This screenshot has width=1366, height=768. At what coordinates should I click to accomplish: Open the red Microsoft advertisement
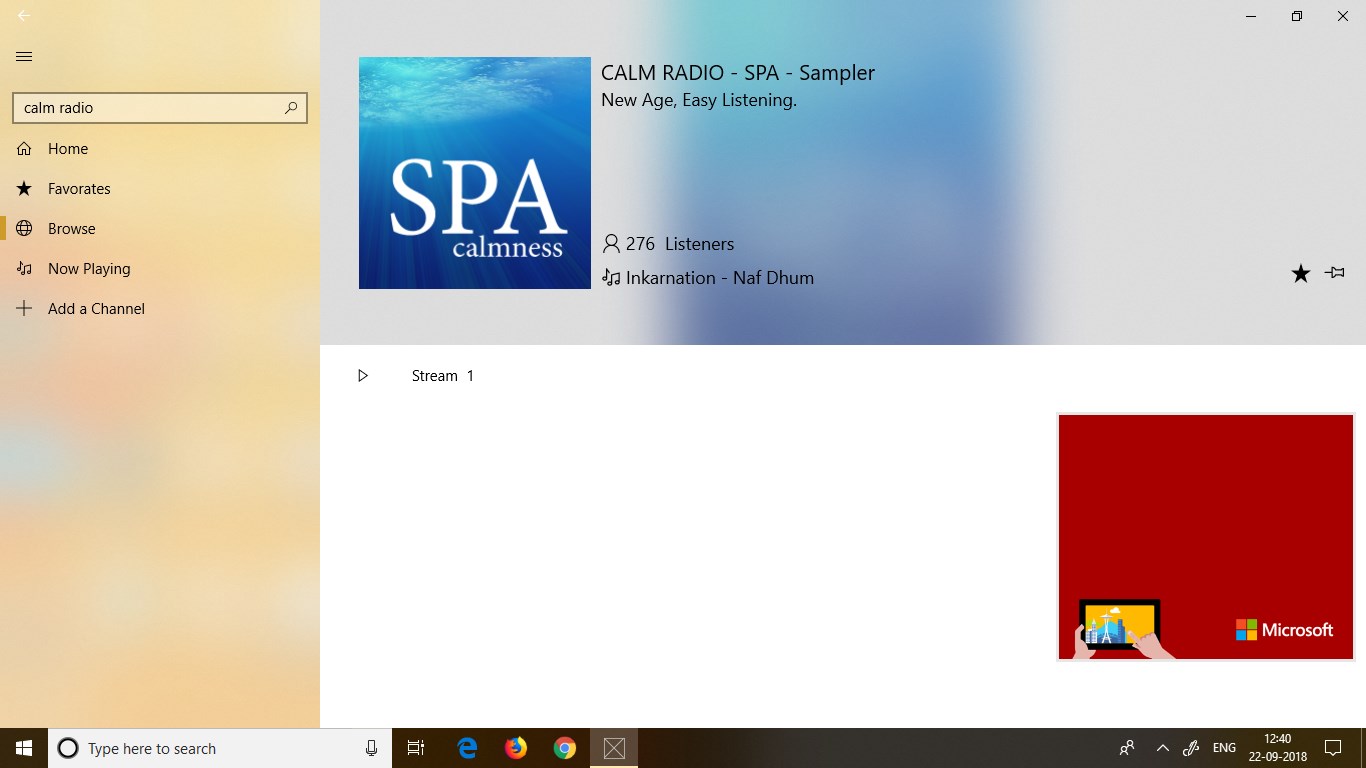(x=1206, y=537)
